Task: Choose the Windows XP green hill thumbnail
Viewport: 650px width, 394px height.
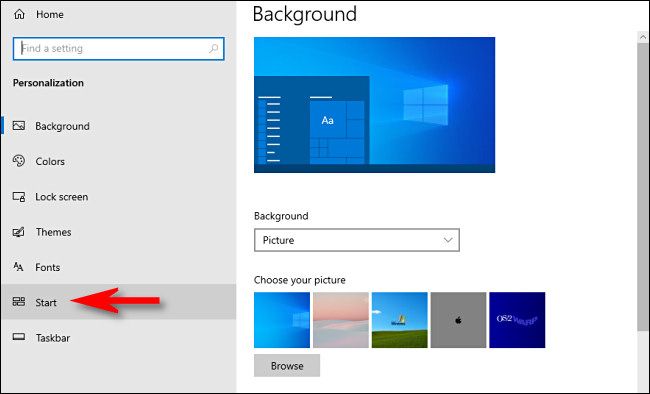Action: pyautogui.click(x=400, y=320)
